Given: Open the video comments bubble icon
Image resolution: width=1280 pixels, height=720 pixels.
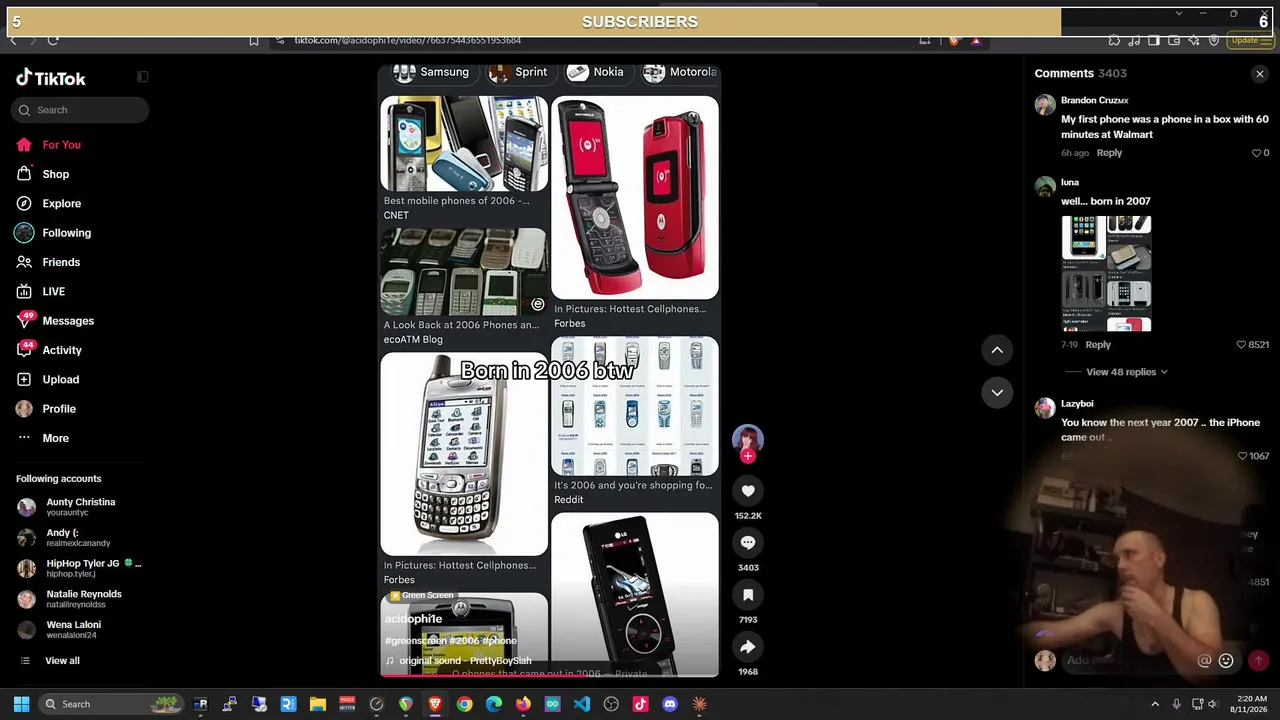Looking at the screenshot, I should [748, 543].
